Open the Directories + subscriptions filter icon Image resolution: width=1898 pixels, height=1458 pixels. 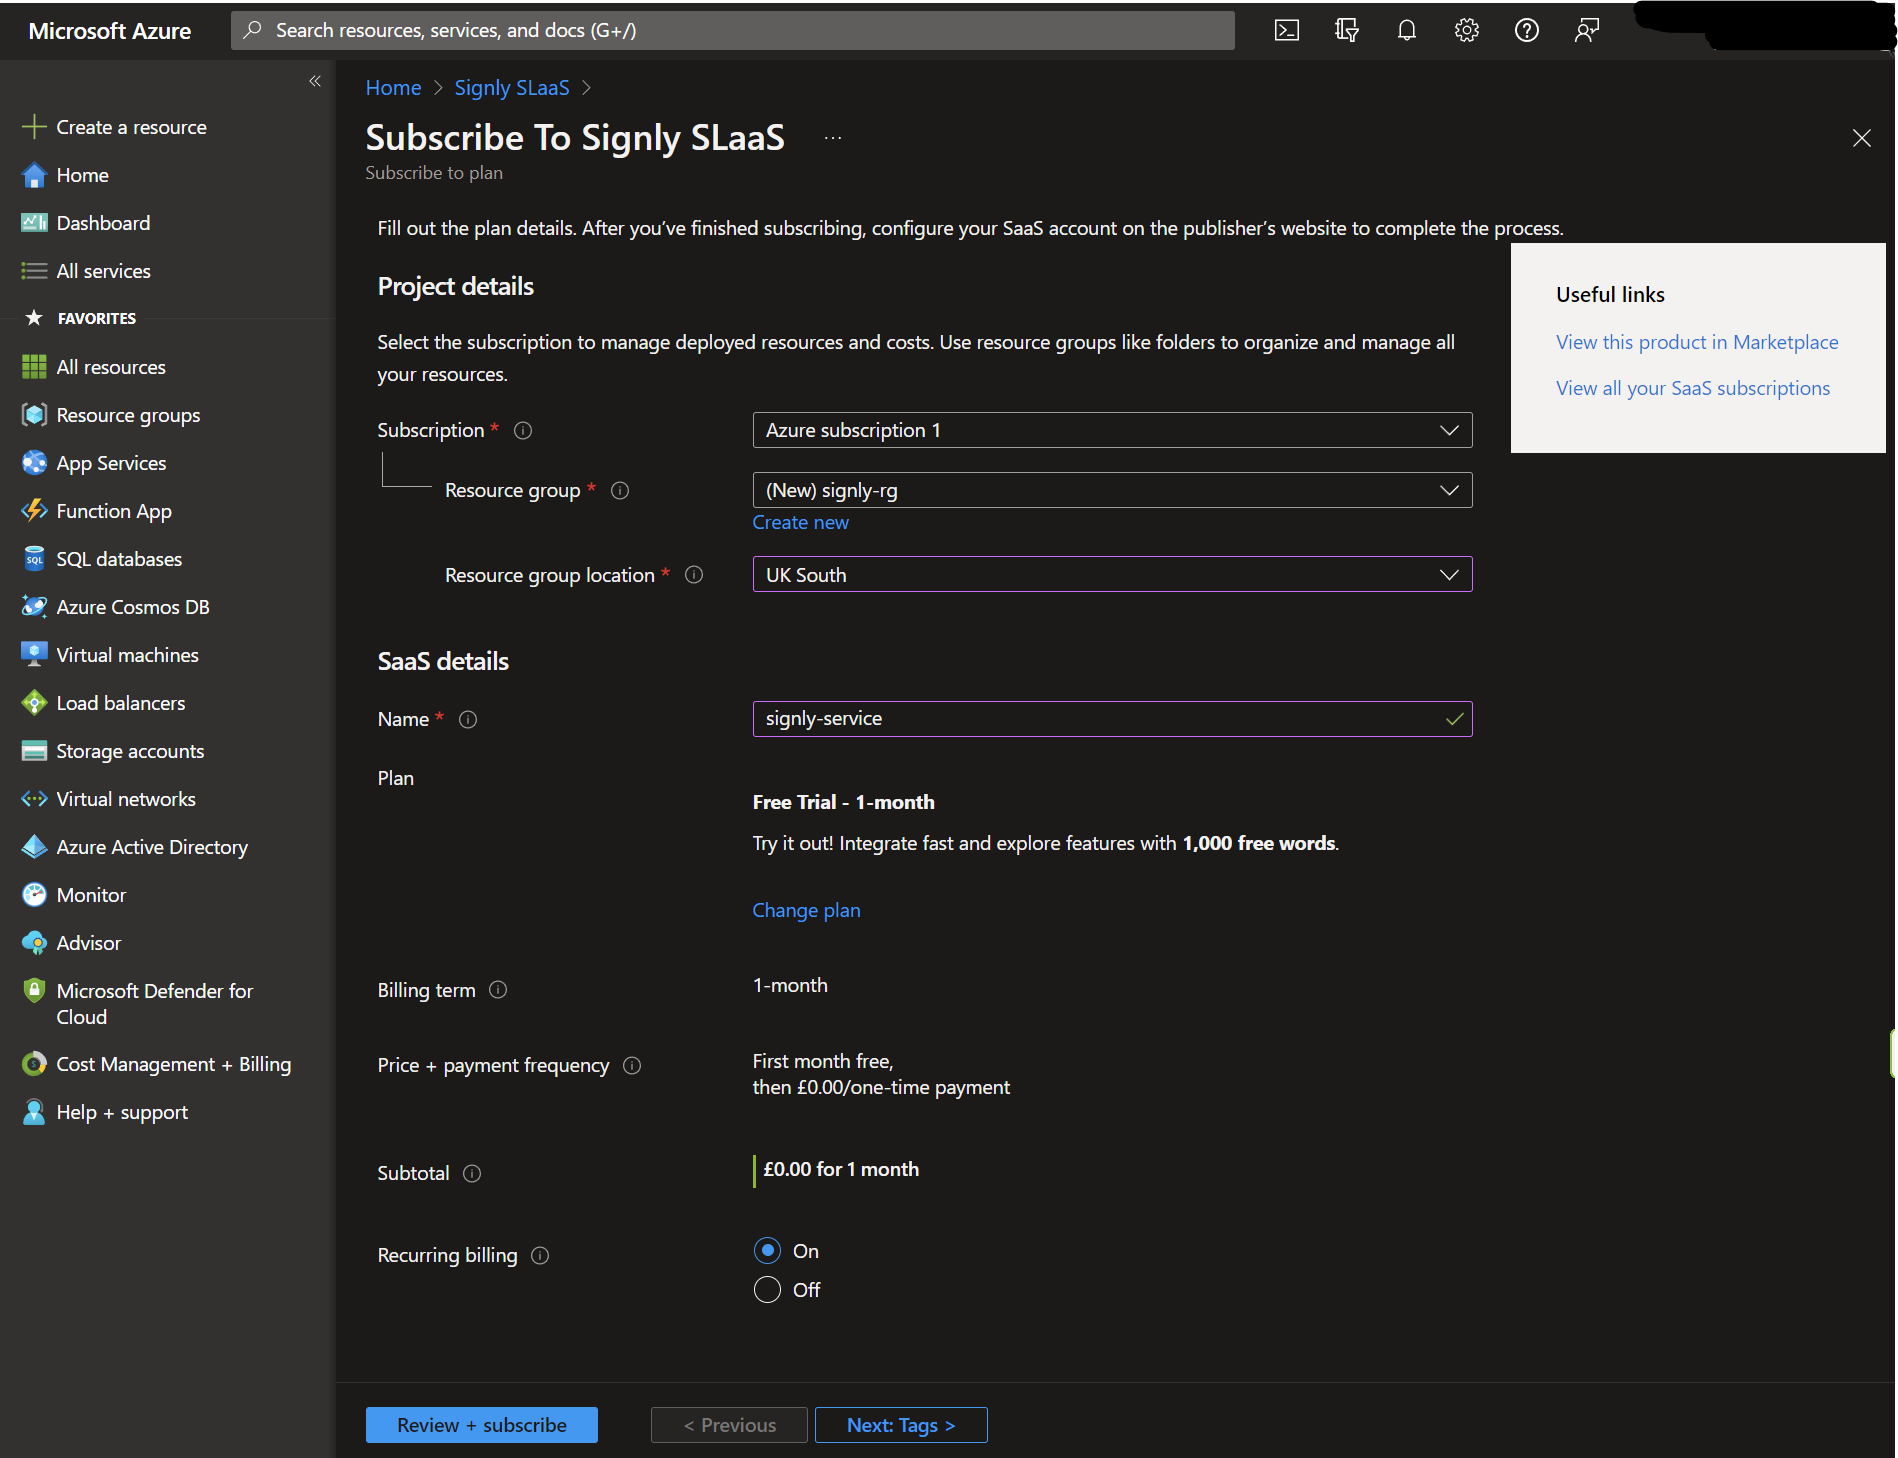point(1347,30)
